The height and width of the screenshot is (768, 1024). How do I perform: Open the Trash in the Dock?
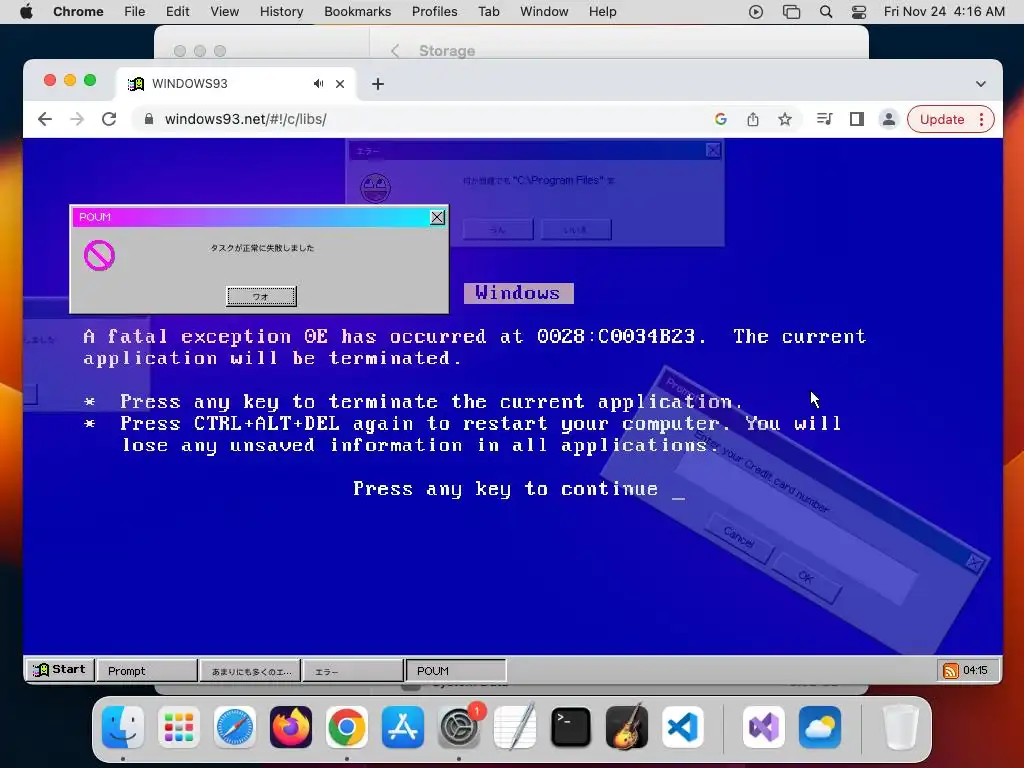(x=900, y=727)
